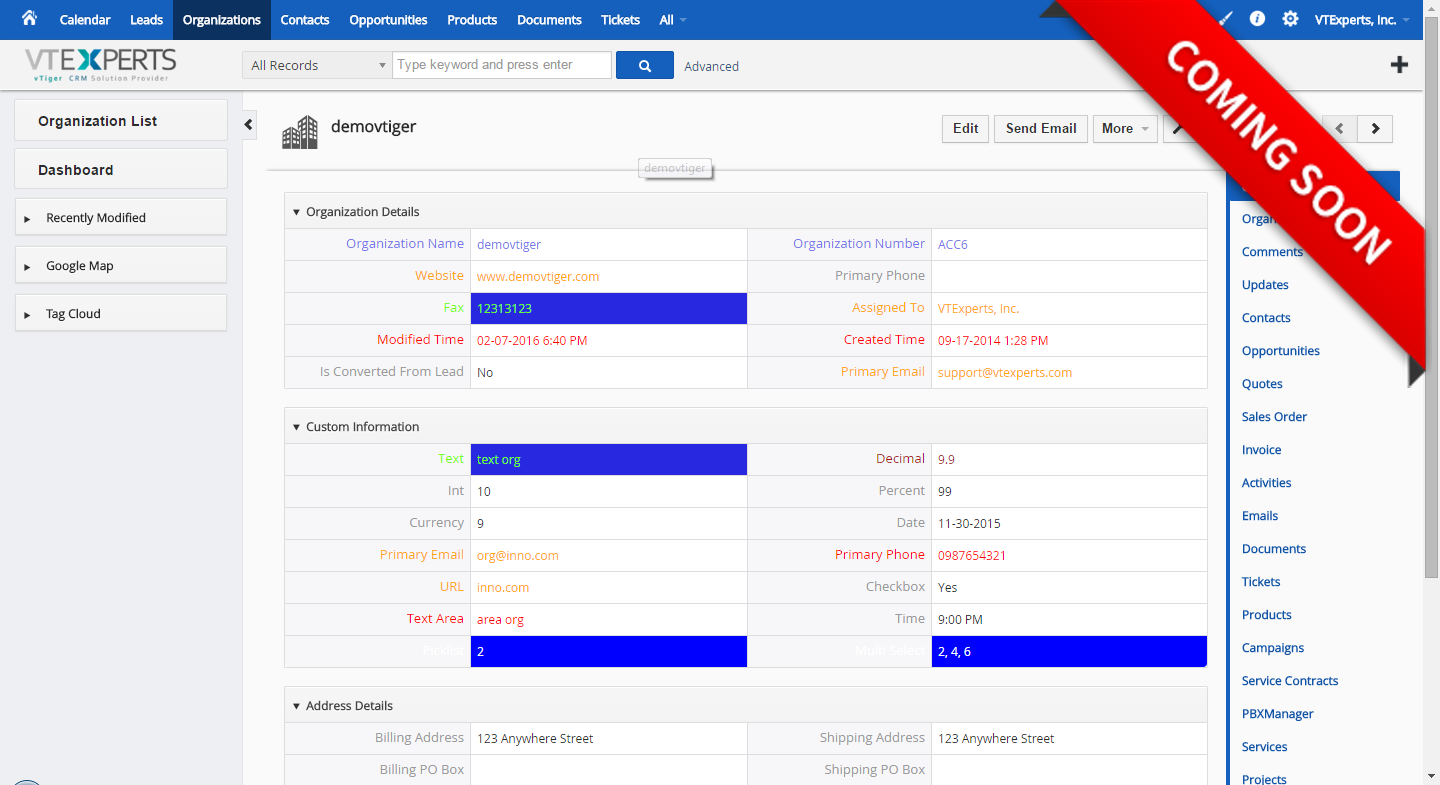Click the inno.com URL value
The width and height of the screenshot is (1440, 785).
(503, 587)
